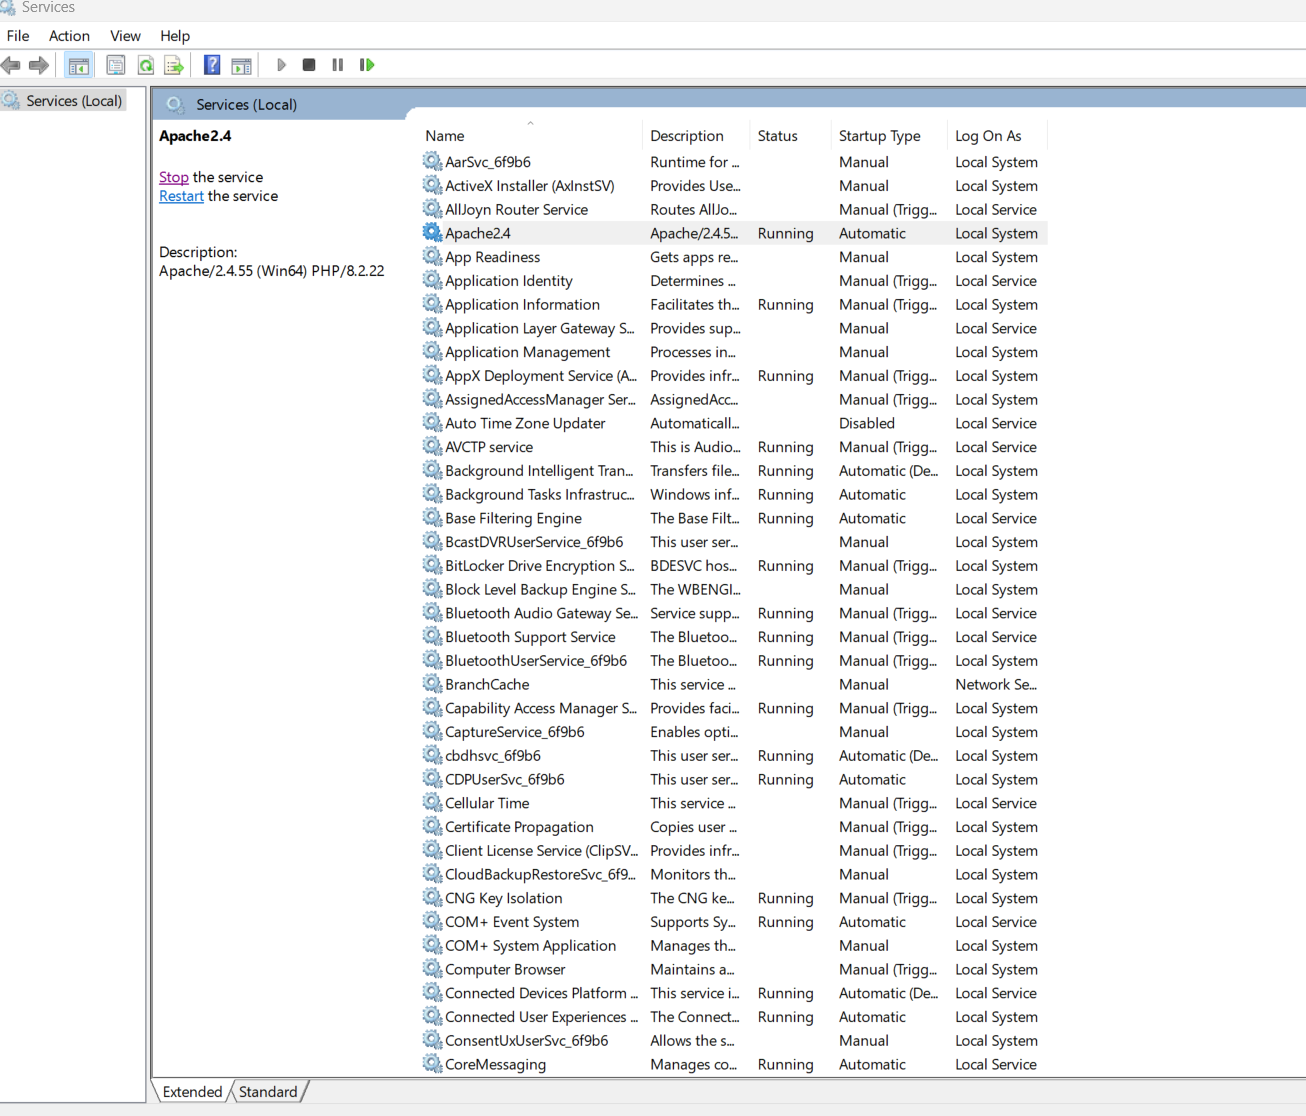The image size is (1306, 1116).
Task: Open the Action menu
Action: coord(69,36)
